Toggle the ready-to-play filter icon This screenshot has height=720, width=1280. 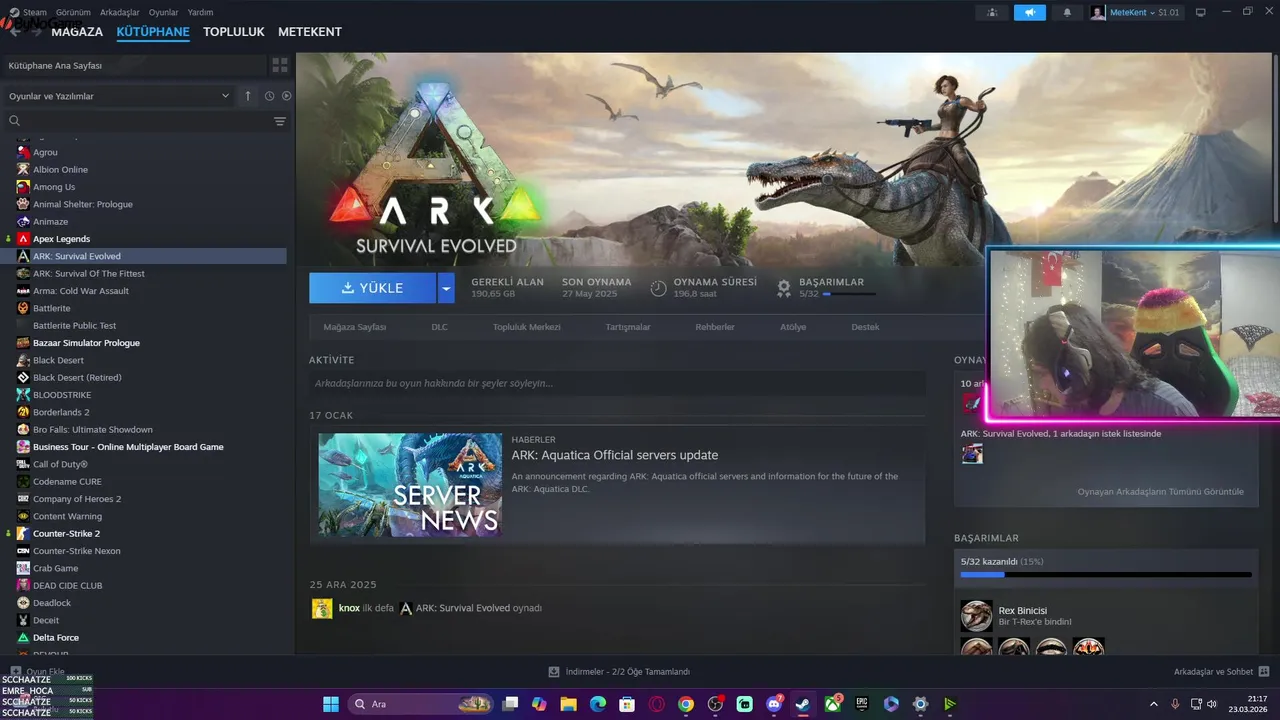tap(286, 96)
